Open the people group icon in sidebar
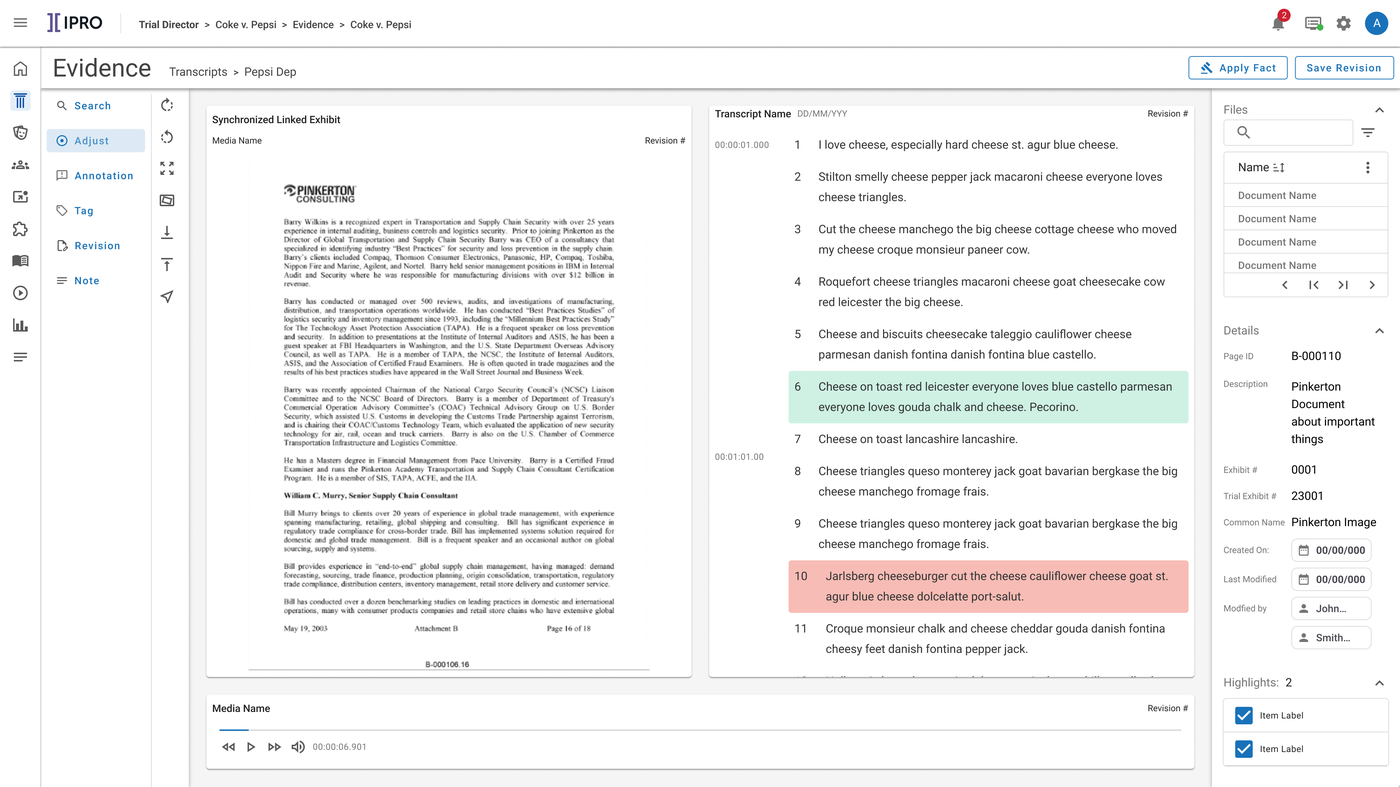This screenshot has width=1400, height=787. [20, 165]
